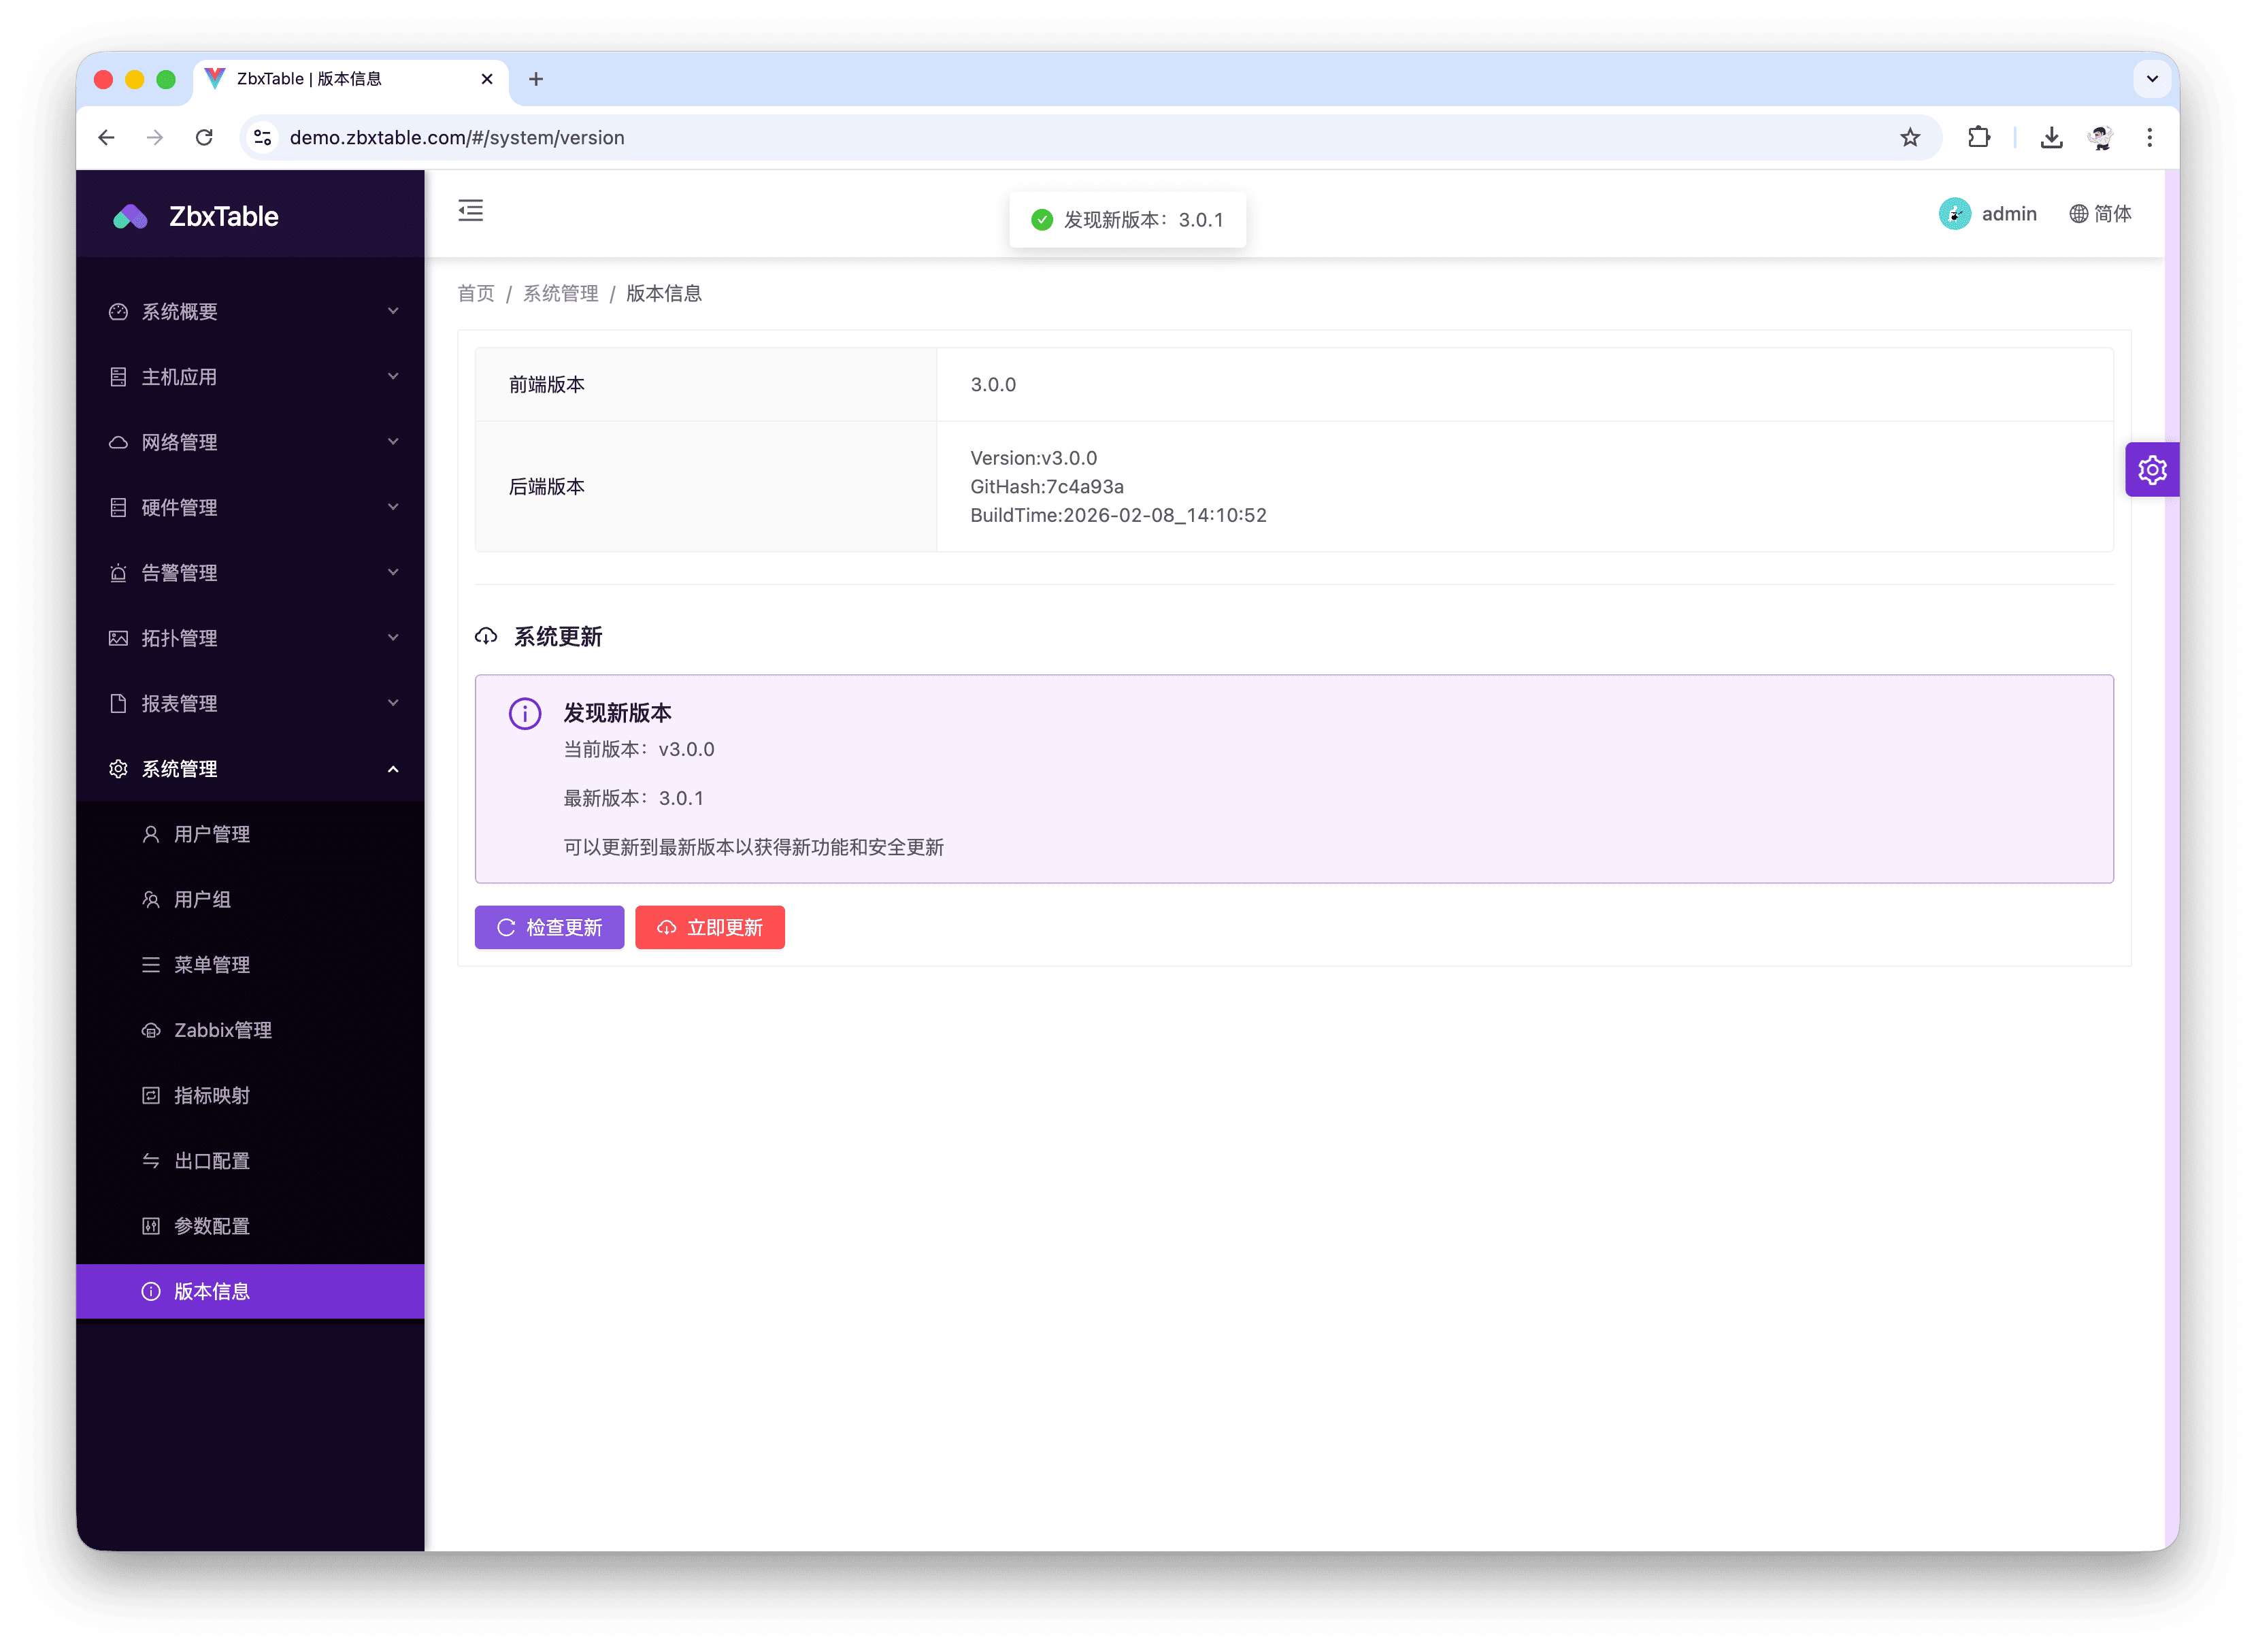
Task: Expand the 主机应用 submenu chevron
Action: pos(393,377)
